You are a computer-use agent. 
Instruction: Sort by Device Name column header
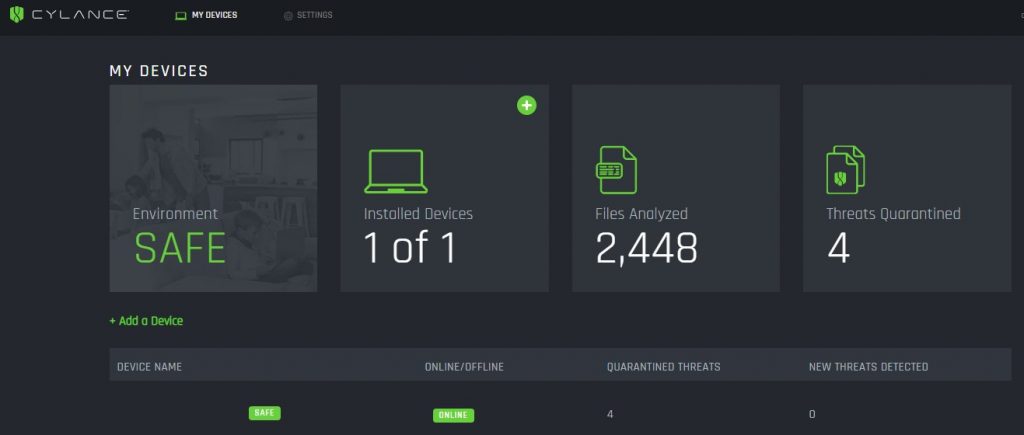coord(150,367)
